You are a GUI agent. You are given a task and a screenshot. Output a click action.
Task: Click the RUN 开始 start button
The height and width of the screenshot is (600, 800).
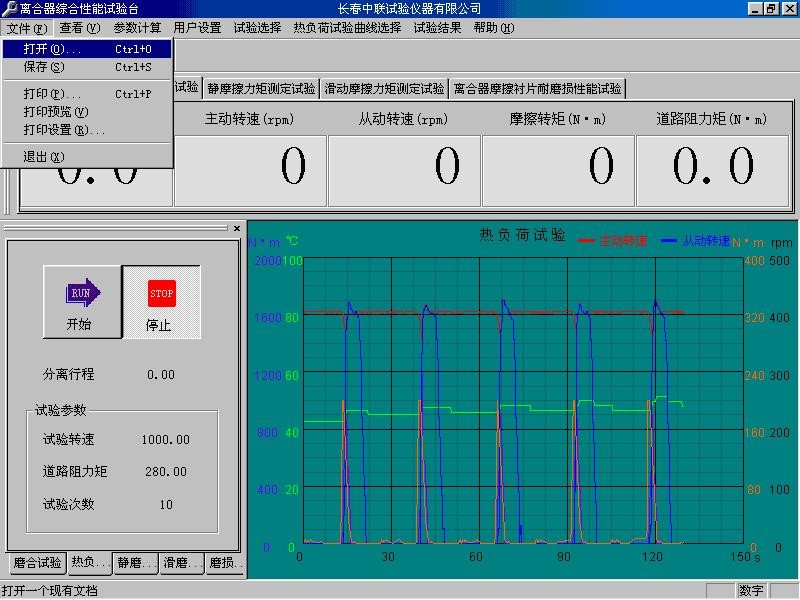tap(82, 301)
